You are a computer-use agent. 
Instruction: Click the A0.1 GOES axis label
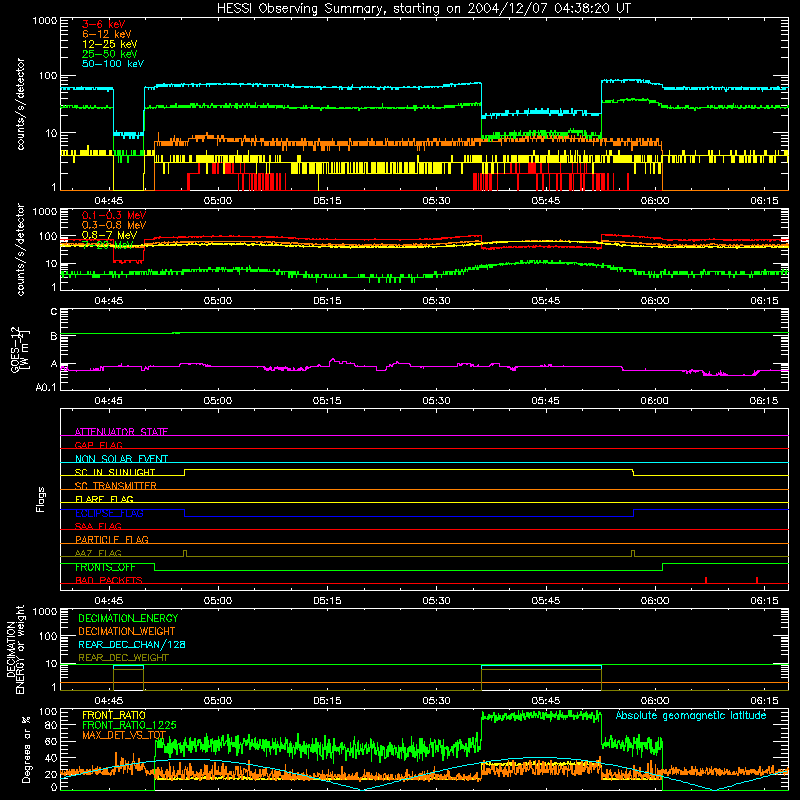point(46,387)
